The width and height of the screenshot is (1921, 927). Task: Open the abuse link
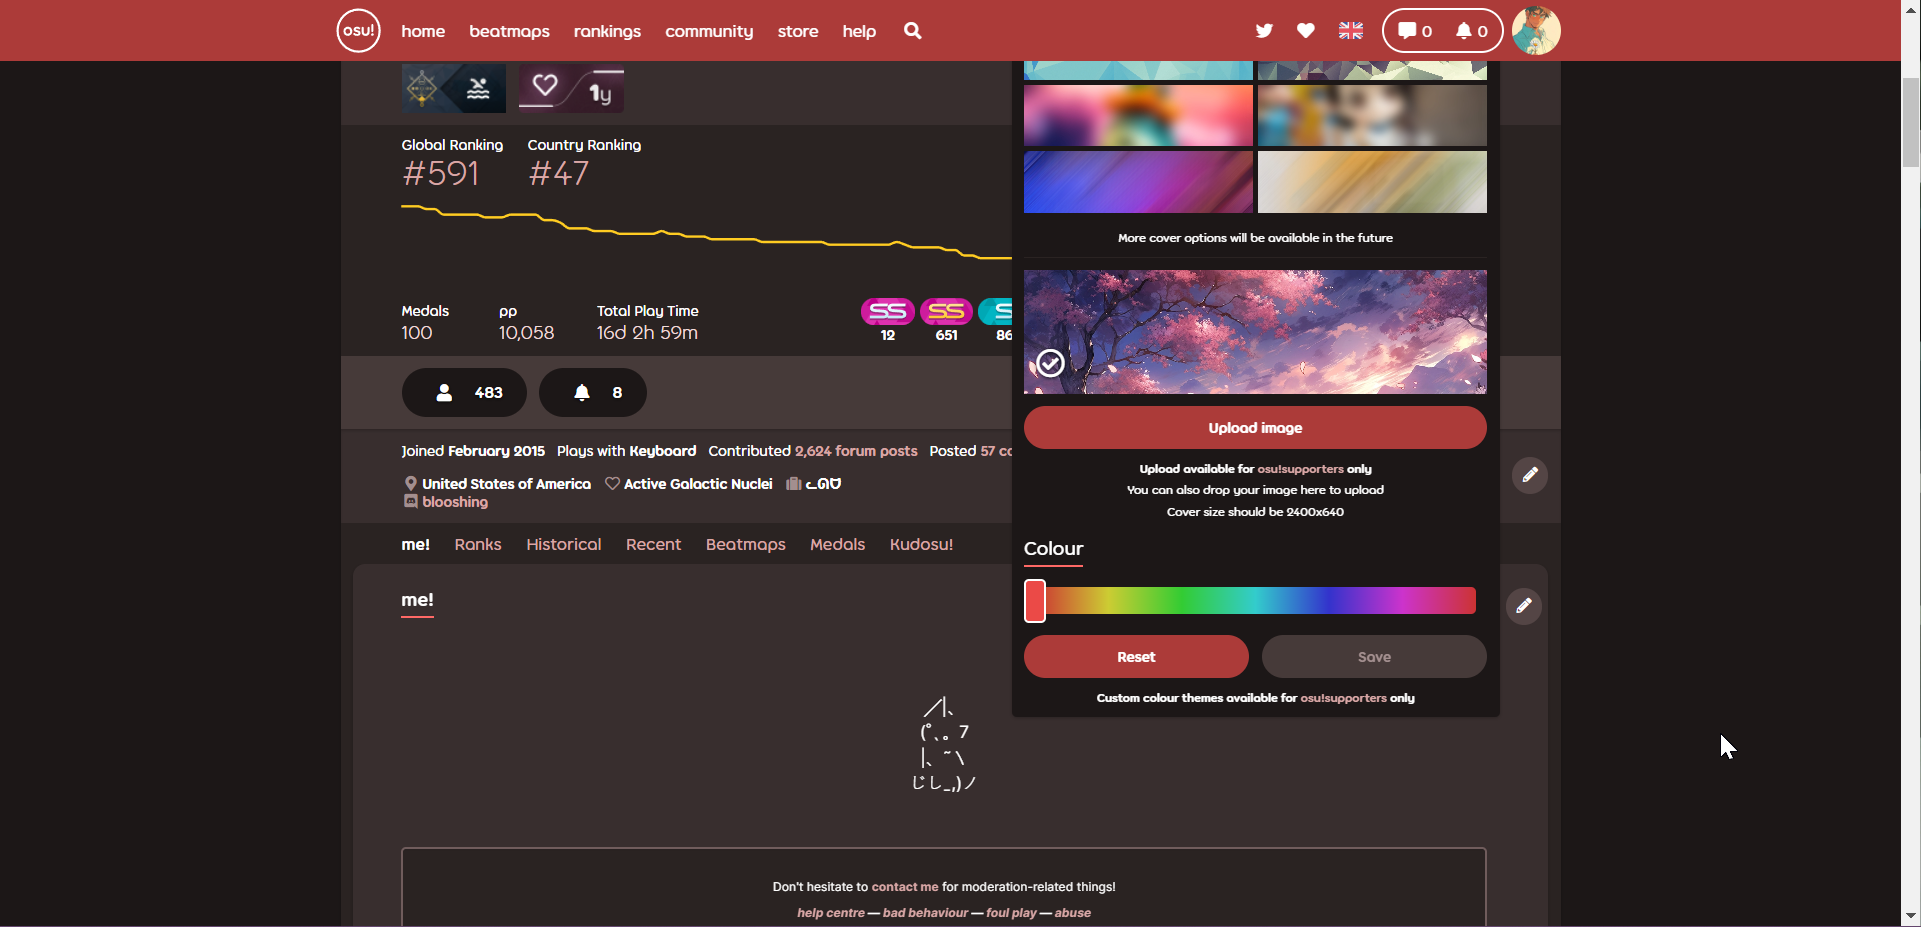[1072, 913]
